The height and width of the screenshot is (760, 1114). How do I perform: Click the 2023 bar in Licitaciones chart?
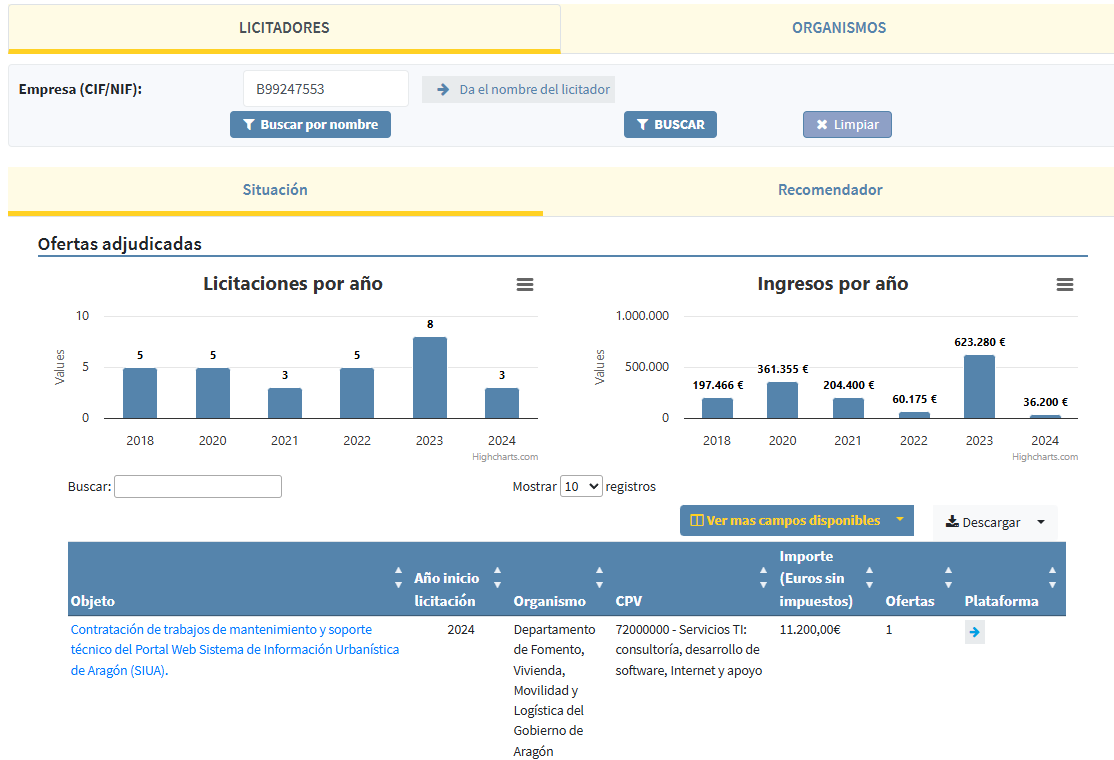point(430,378)
